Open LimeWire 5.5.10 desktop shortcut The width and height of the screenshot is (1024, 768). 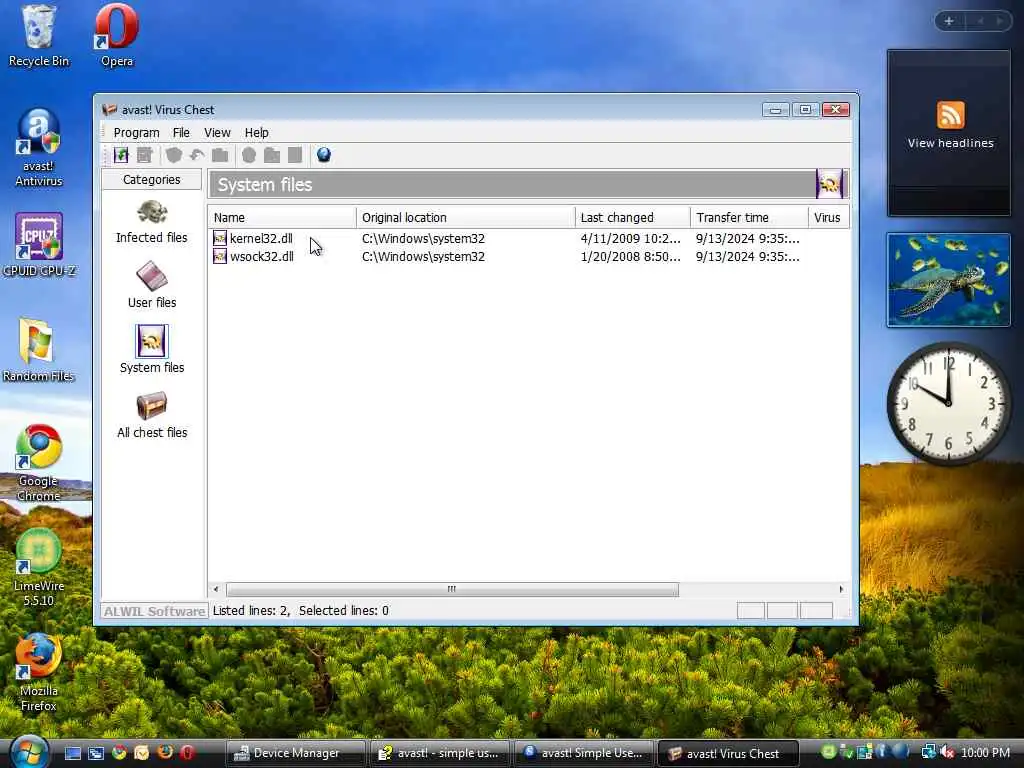(39, 568)
